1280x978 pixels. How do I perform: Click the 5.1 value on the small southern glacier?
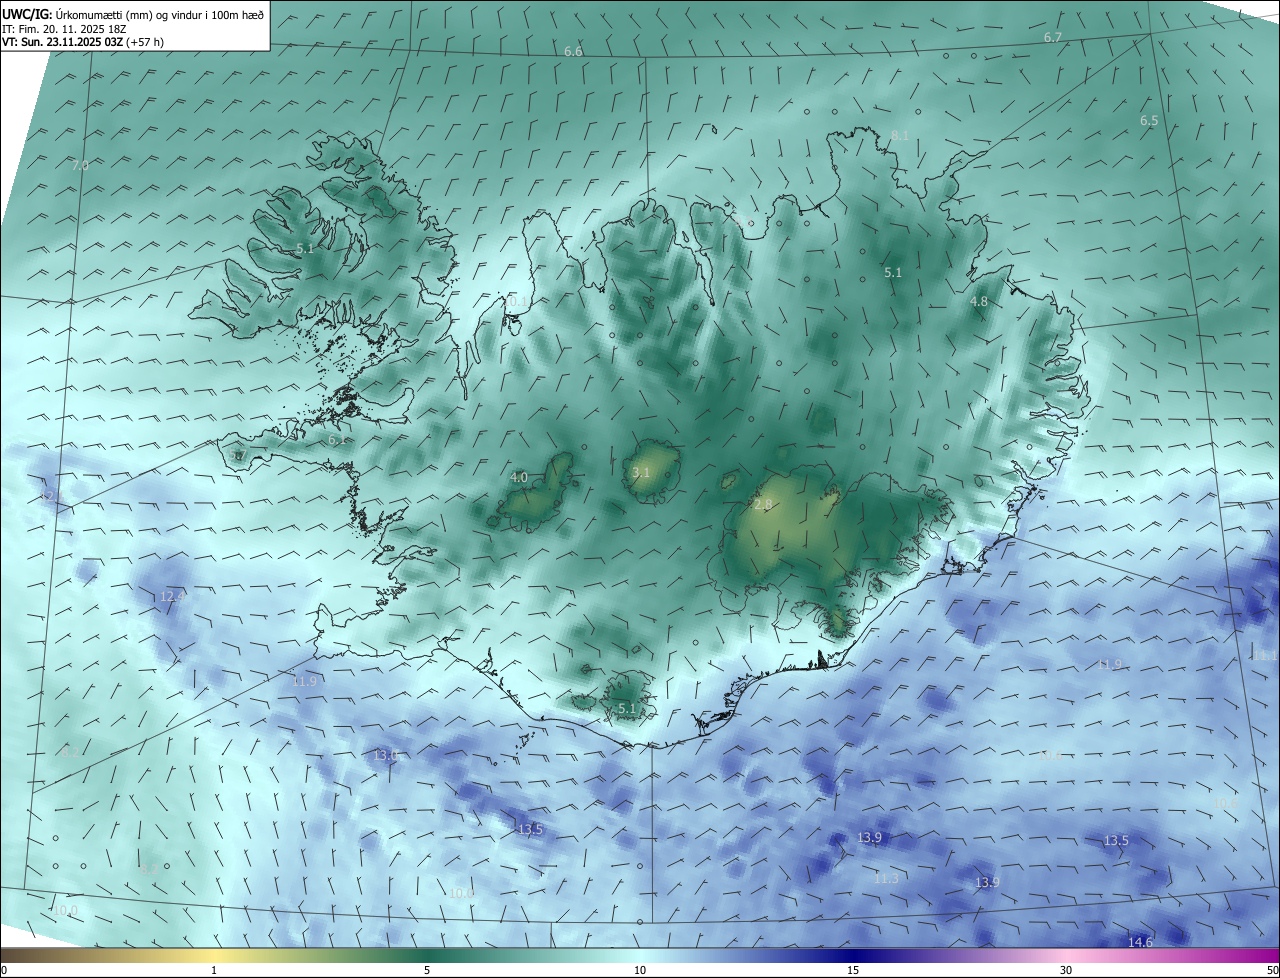click(x=627, y=709)
